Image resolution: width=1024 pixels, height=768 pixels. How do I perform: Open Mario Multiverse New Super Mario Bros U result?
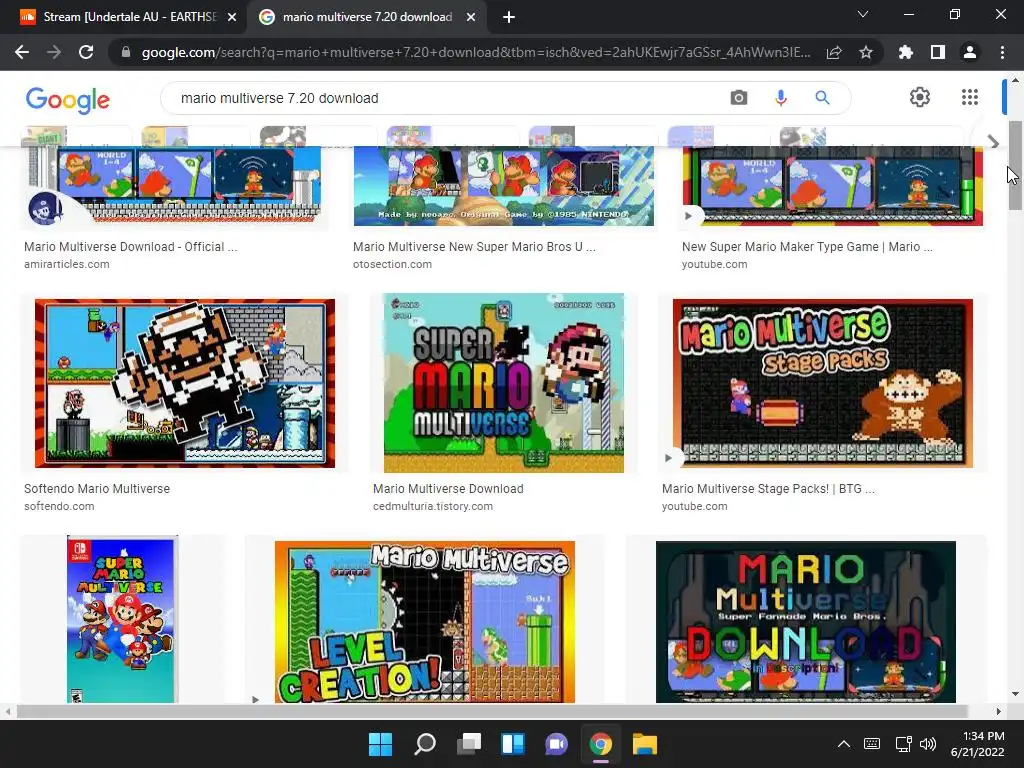(474, 247)
